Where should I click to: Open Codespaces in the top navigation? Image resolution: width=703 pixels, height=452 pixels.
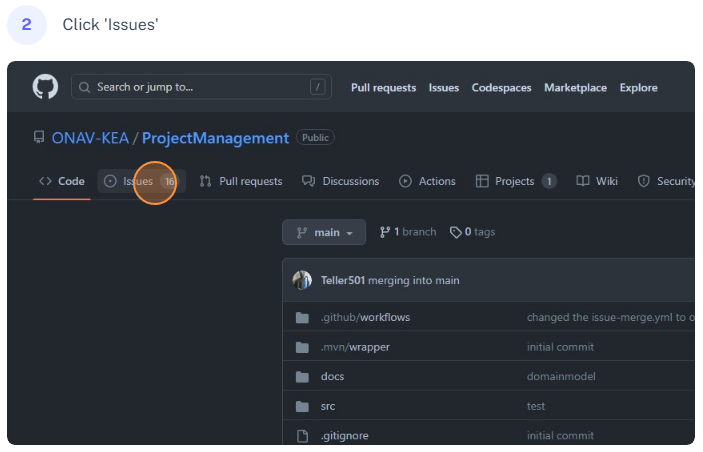(x=501, y=87)
